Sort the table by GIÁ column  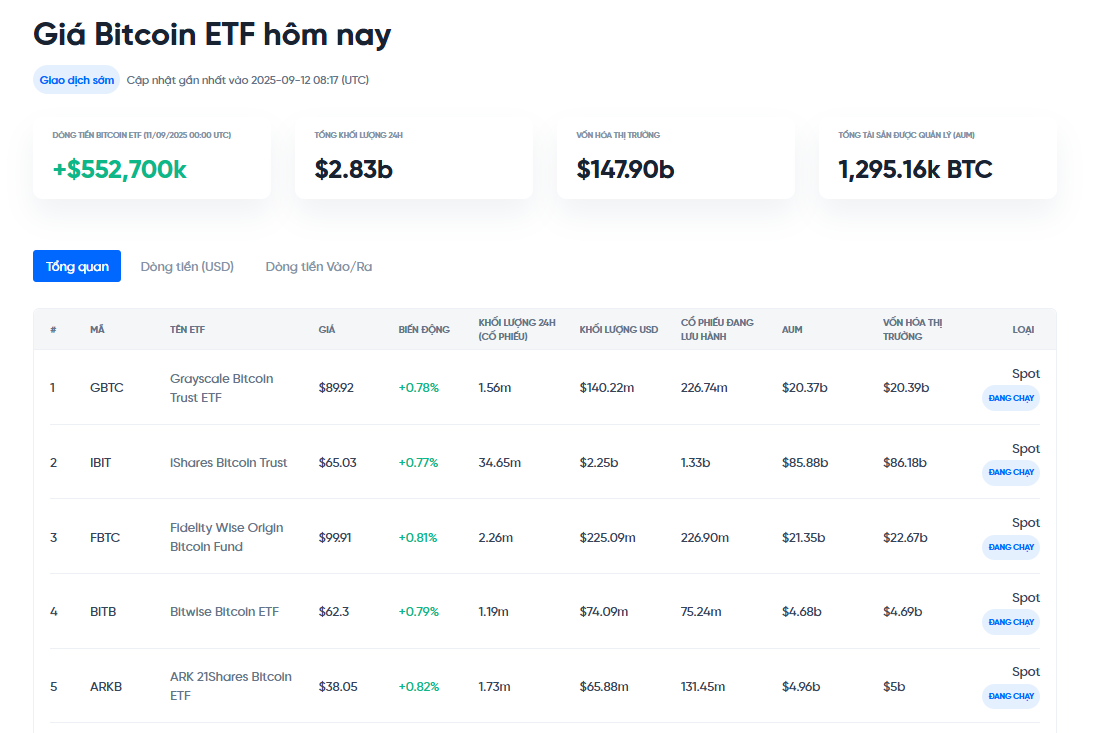coord(324,329)
